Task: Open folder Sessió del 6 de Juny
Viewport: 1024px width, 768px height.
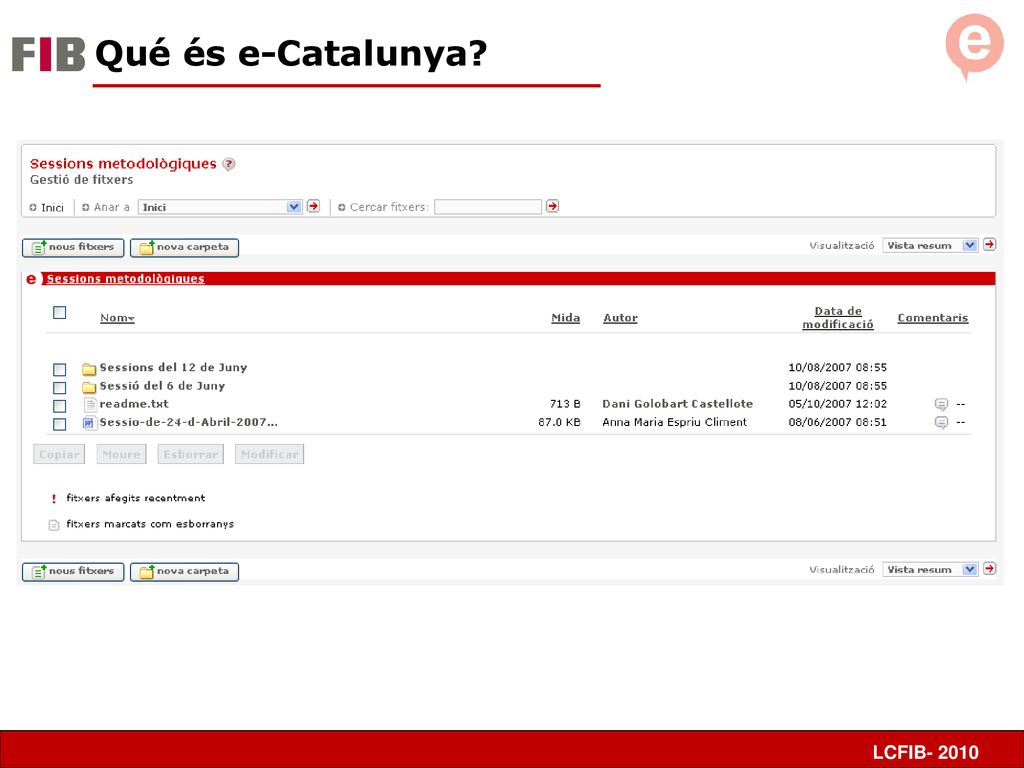Action: click(162, 386)
